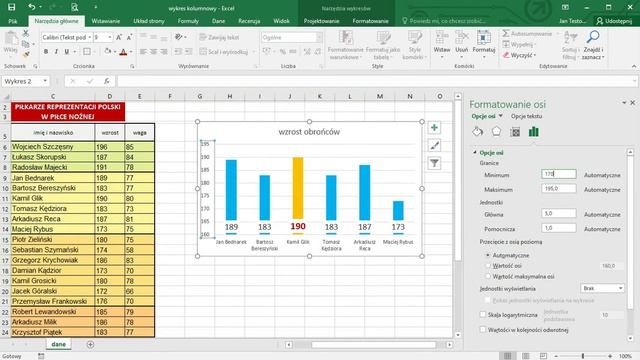Click Automatyczne reset beside Pomocnicza
Viewport: 640px width, 360px height.
(602, 229)
